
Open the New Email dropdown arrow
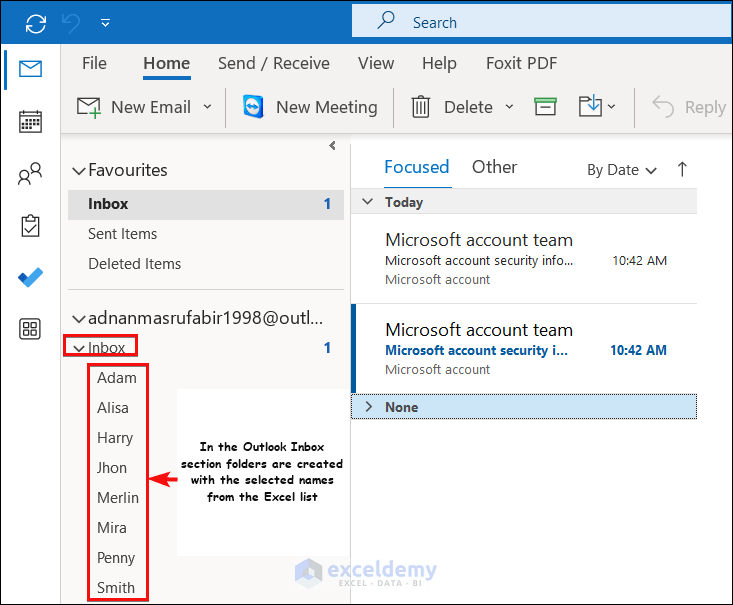(208, 107)
